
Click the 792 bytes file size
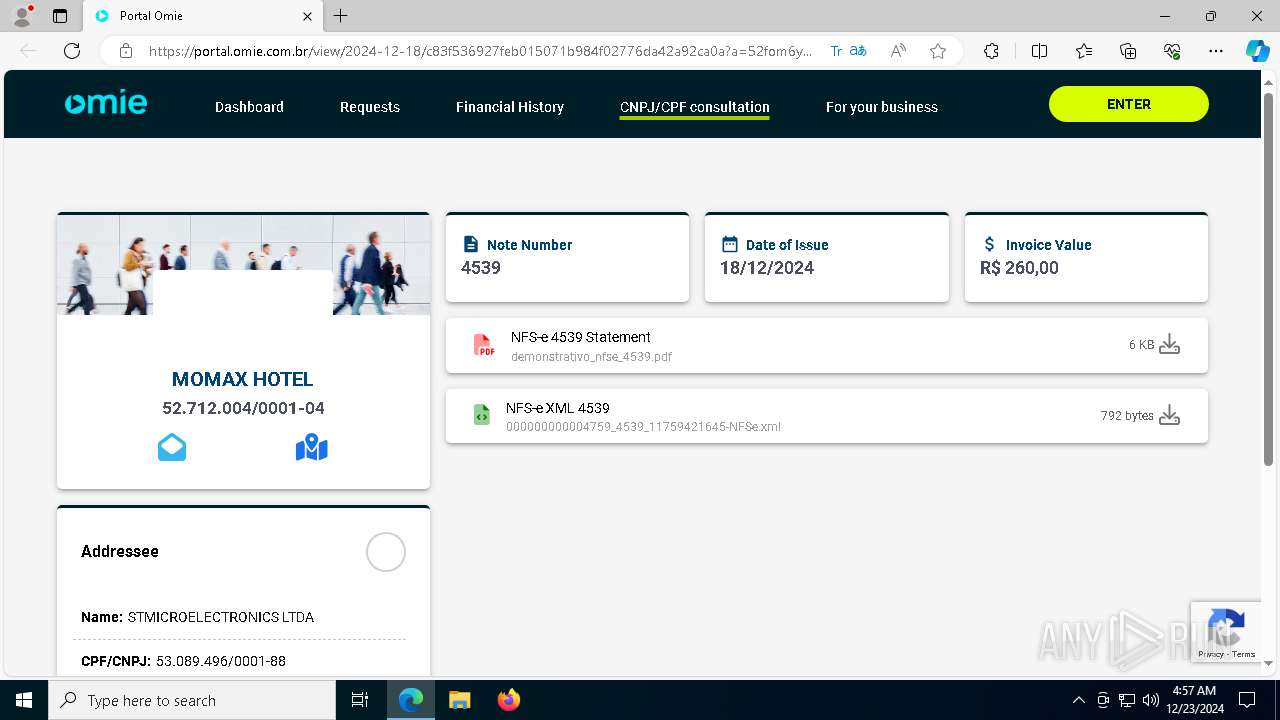(1127, 416)
